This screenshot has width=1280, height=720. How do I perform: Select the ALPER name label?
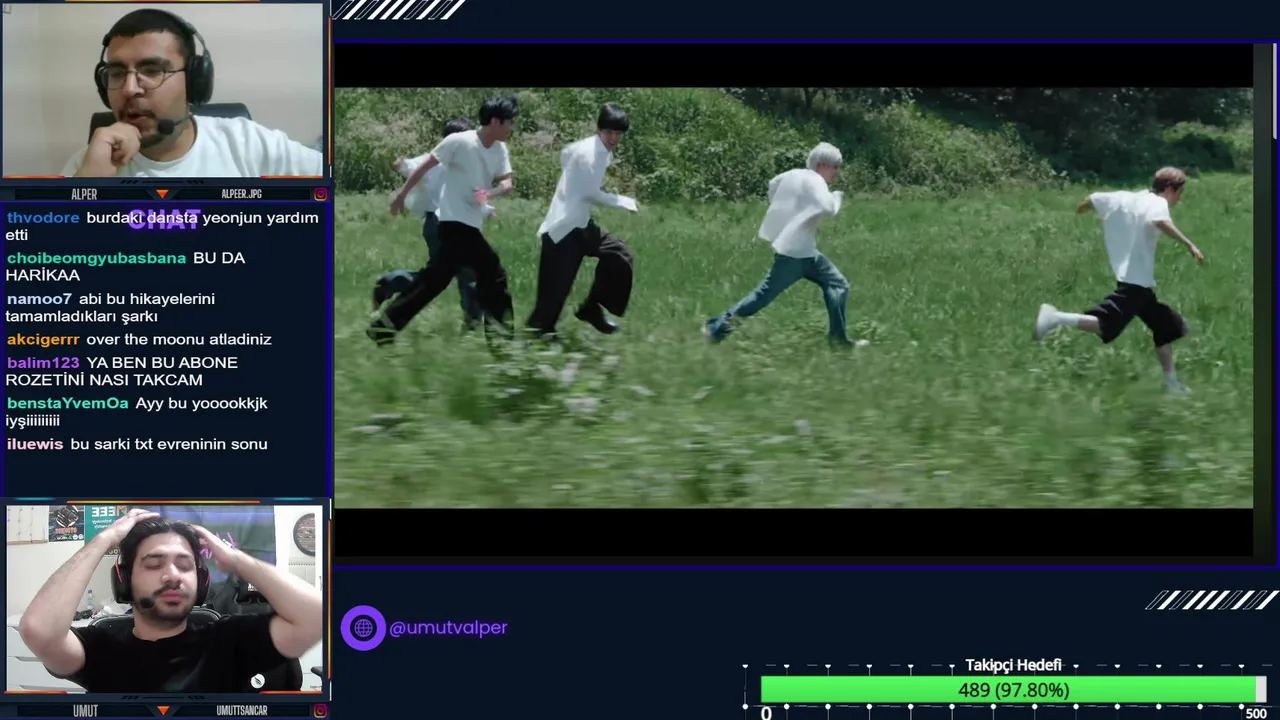click(84, 194)
